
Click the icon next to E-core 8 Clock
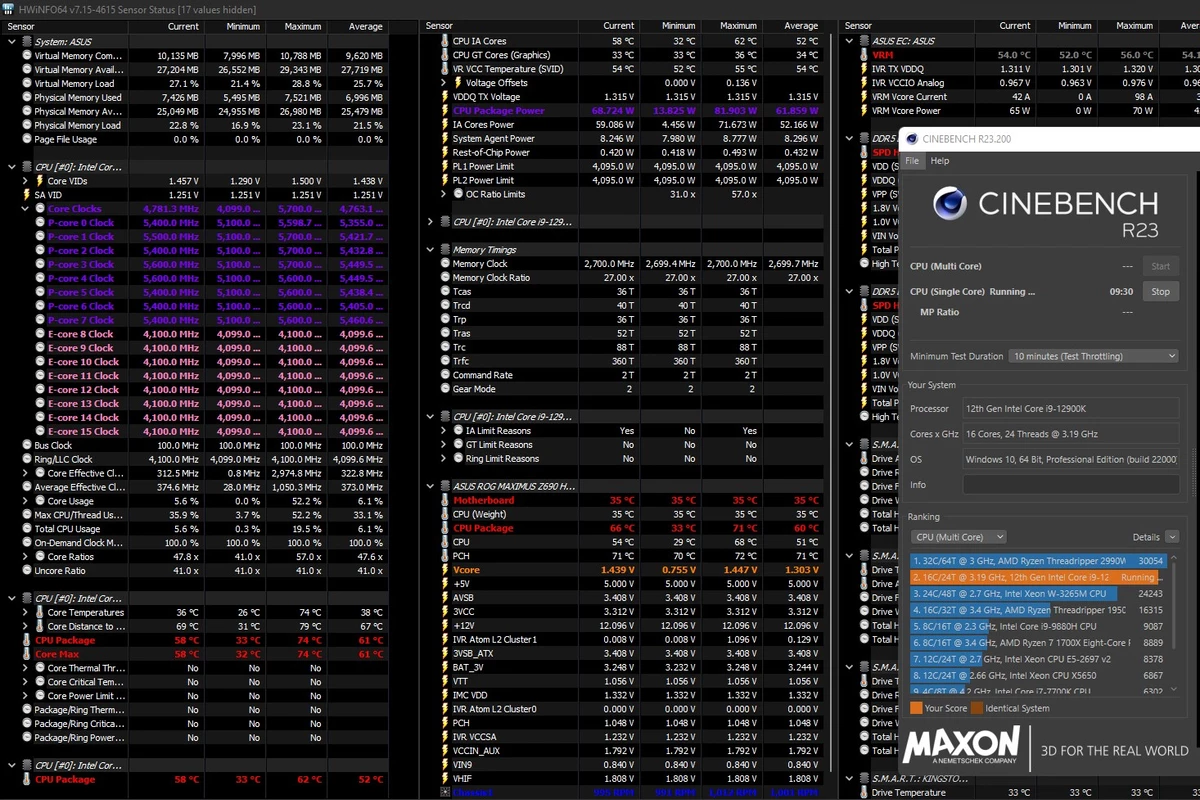point(39,334)
